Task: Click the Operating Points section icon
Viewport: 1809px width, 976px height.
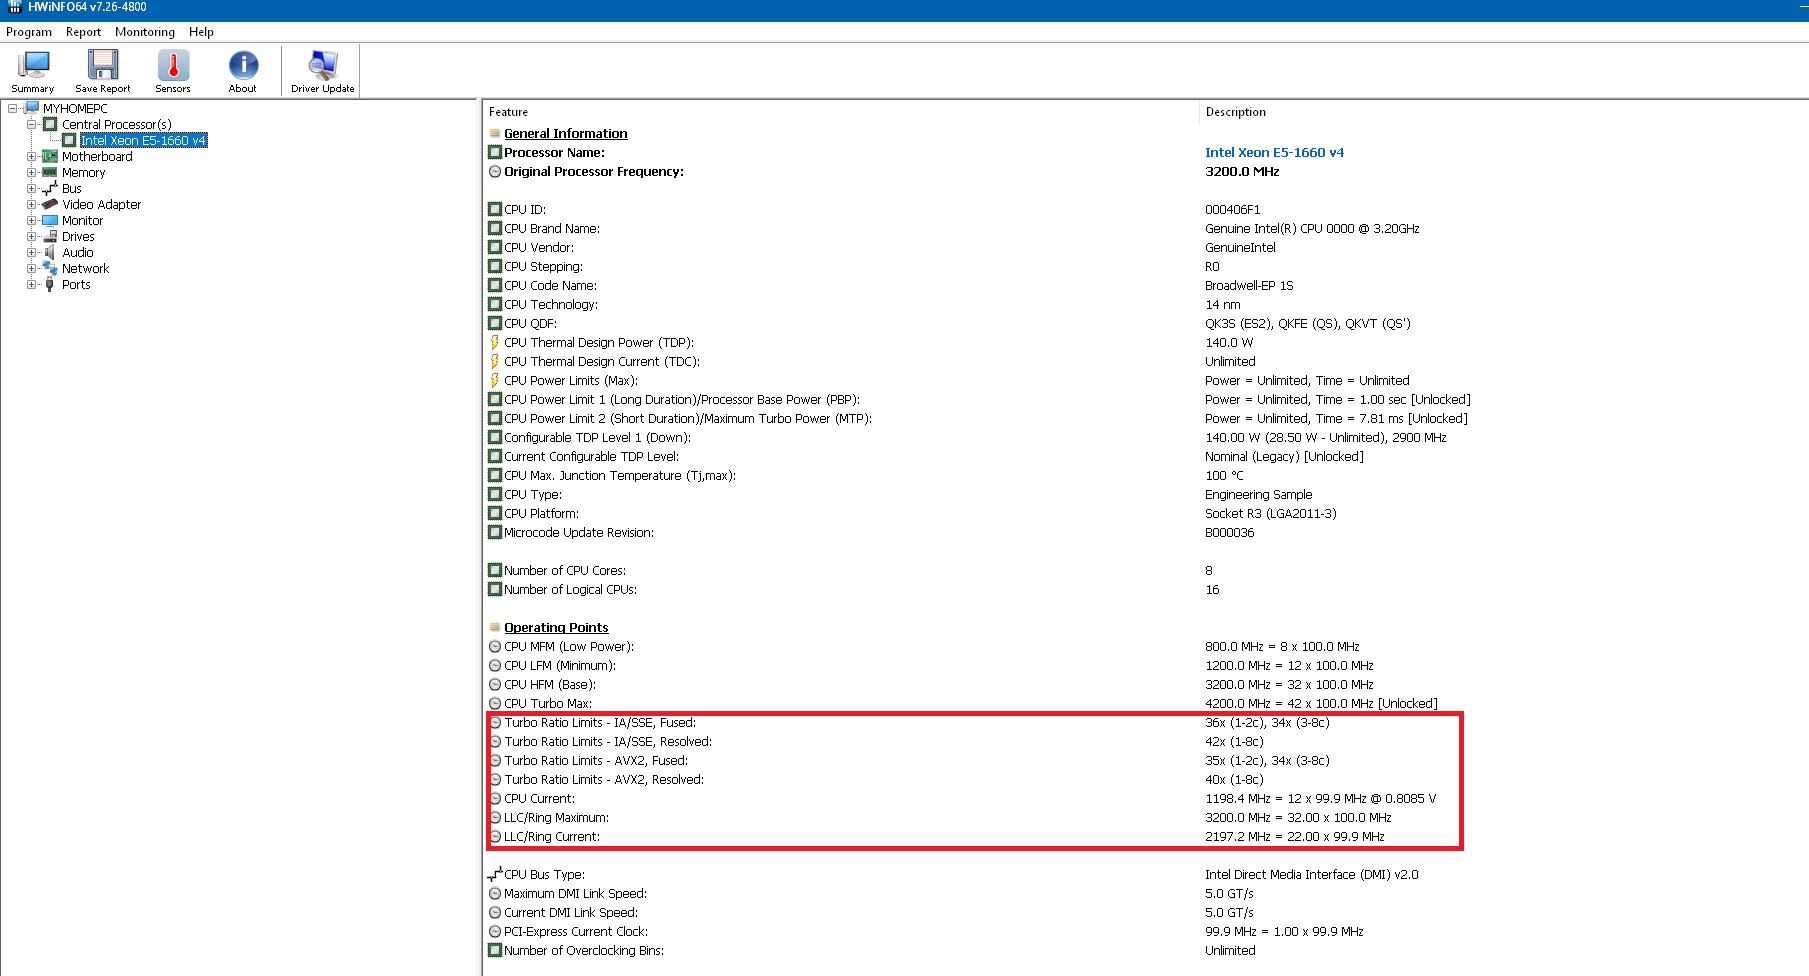Action: (x=494, y=627)
